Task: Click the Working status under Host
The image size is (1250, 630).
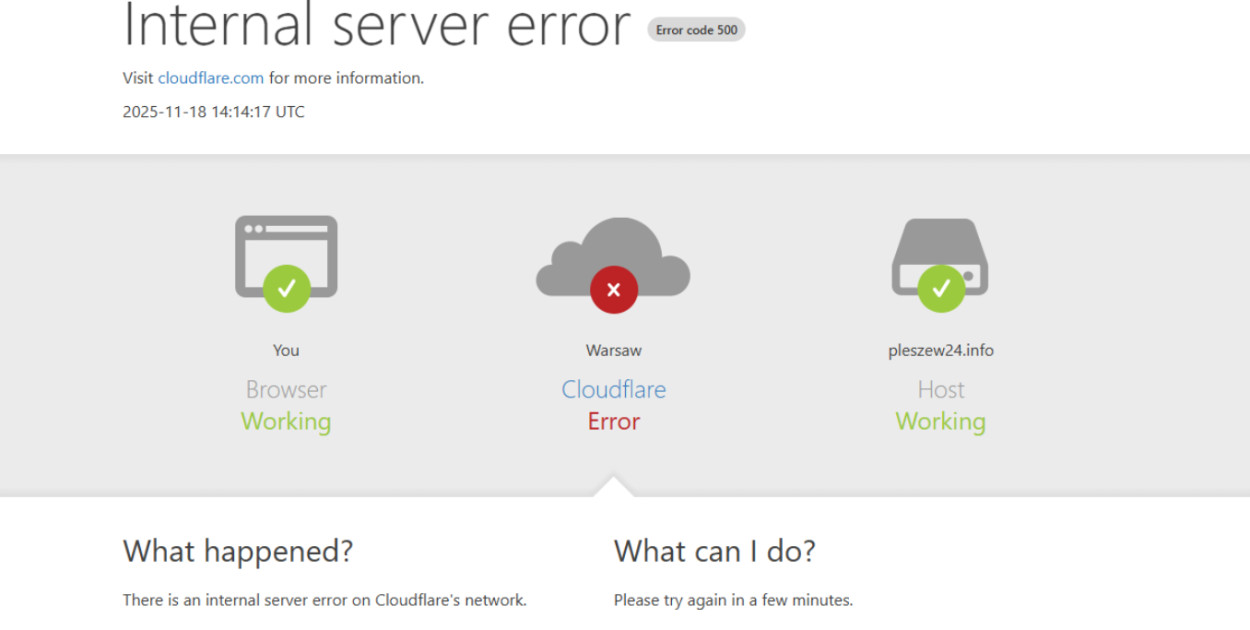Action: 940,421
